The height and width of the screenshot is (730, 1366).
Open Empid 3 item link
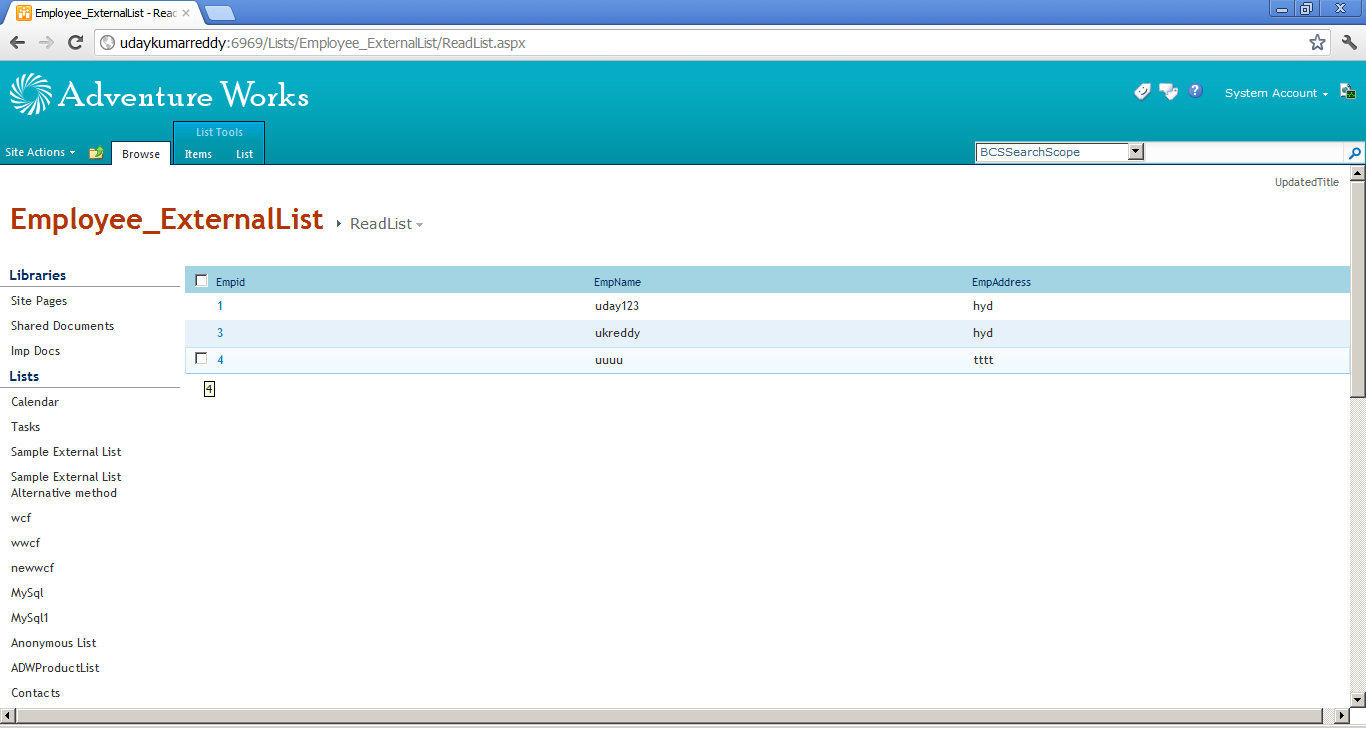coord(220,333)
